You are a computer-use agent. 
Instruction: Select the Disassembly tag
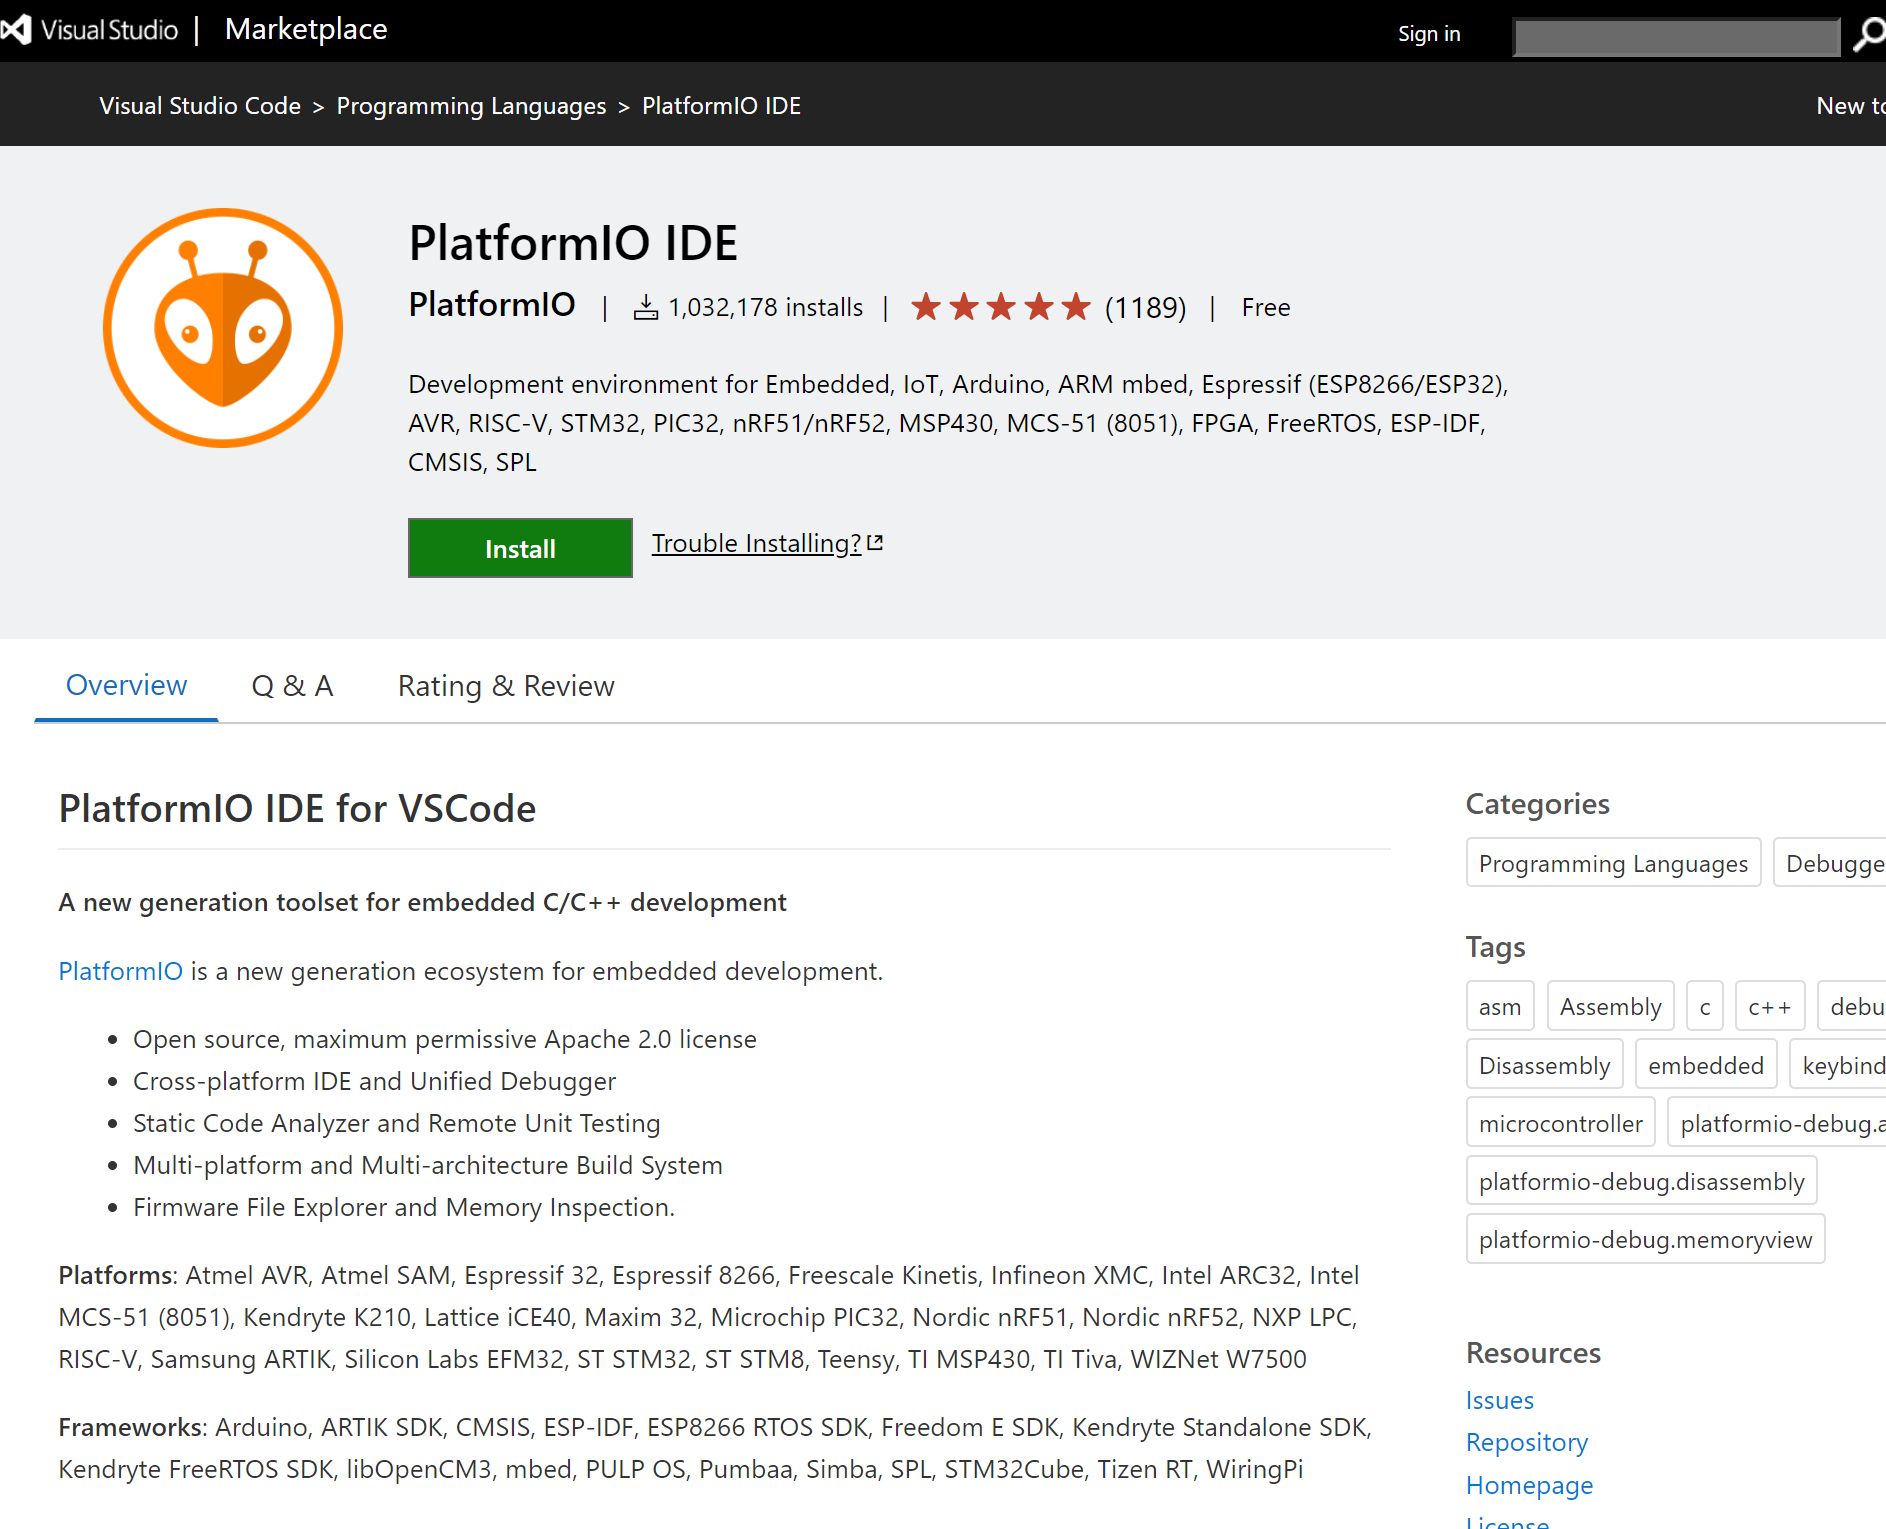(1544, 1064)
